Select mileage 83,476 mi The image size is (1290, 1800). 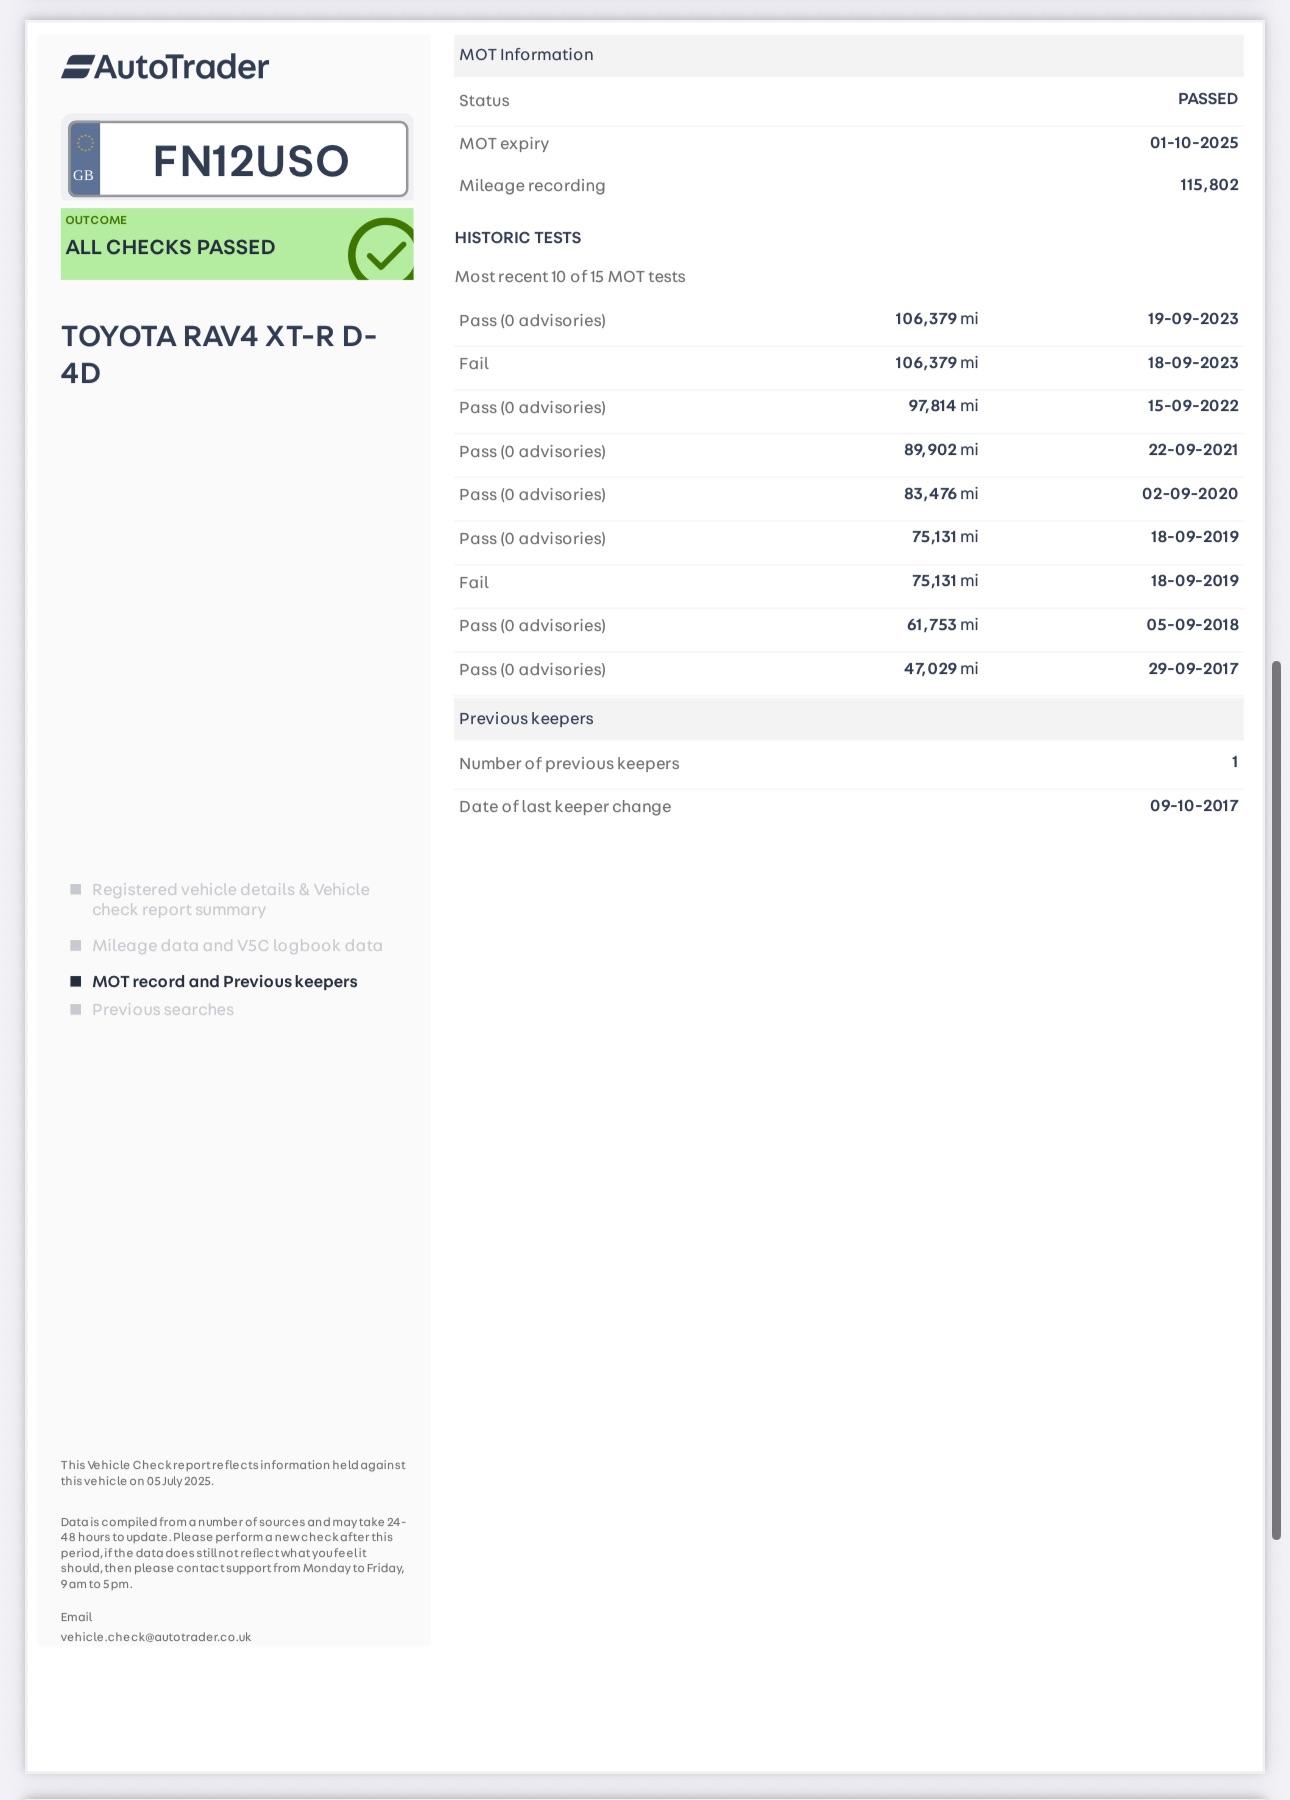click(x=941, y=494)
